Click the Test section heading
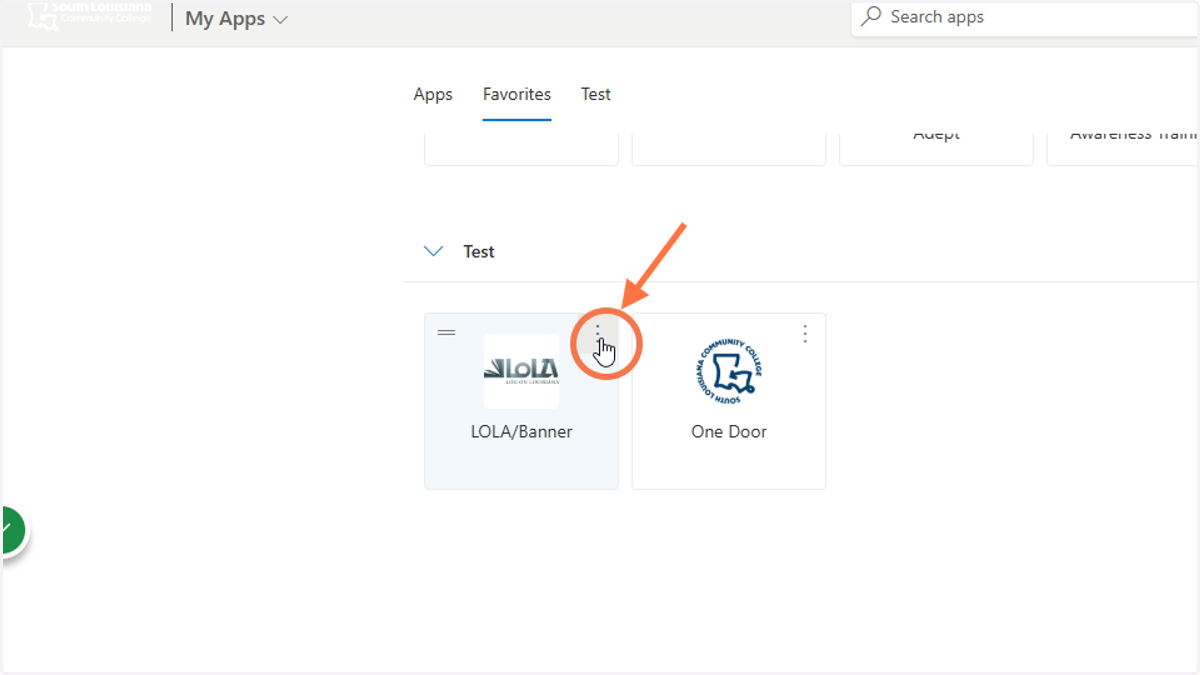The width and height of the screenshot is (1200, 675). tap(479, 252)
